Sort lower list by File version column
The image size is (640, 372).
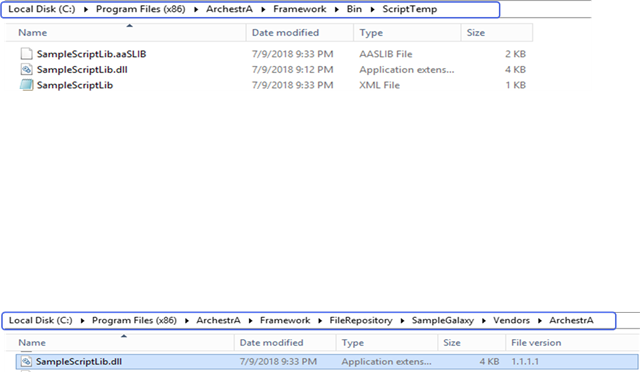coord(572,343)
